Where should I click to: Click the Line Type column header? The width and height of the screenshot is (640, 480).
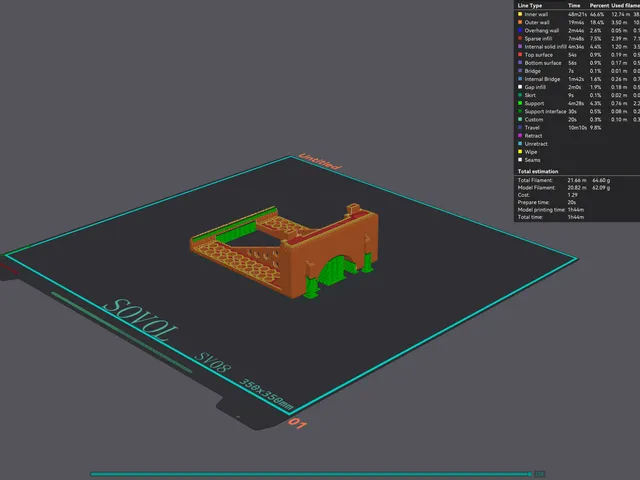coord(530,6)
